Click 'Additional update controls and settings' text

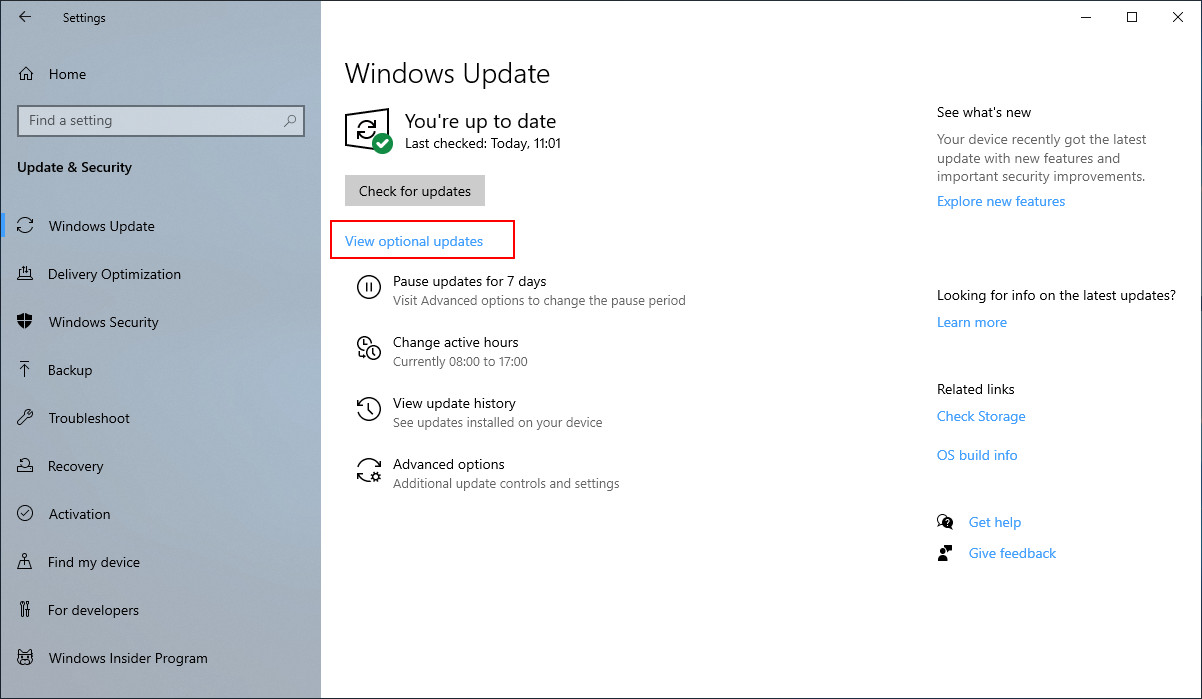click(x=506, y=483)
